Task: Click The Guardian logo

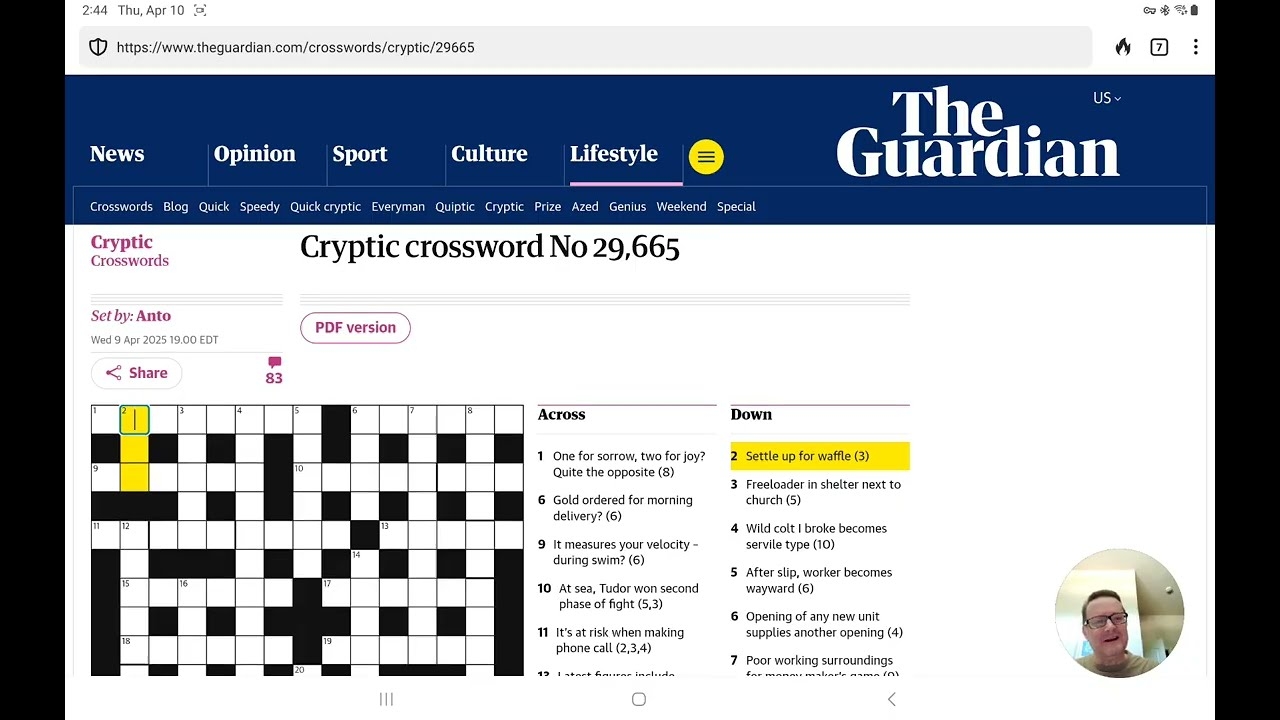Action: tap(977, 133)
